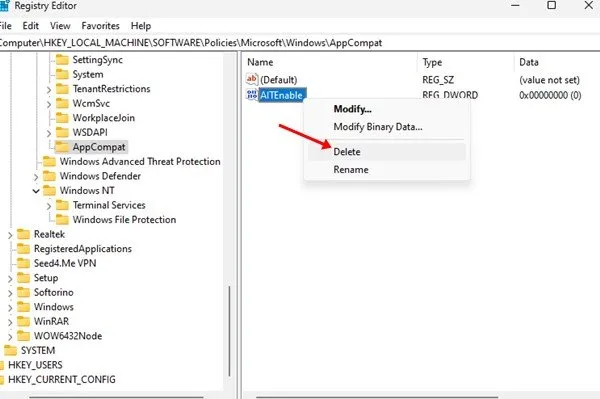The width and height of the screenshot is (600, 399).
Task: Click the tree pane horizontal scrollbar
Action: coord(116,397)
